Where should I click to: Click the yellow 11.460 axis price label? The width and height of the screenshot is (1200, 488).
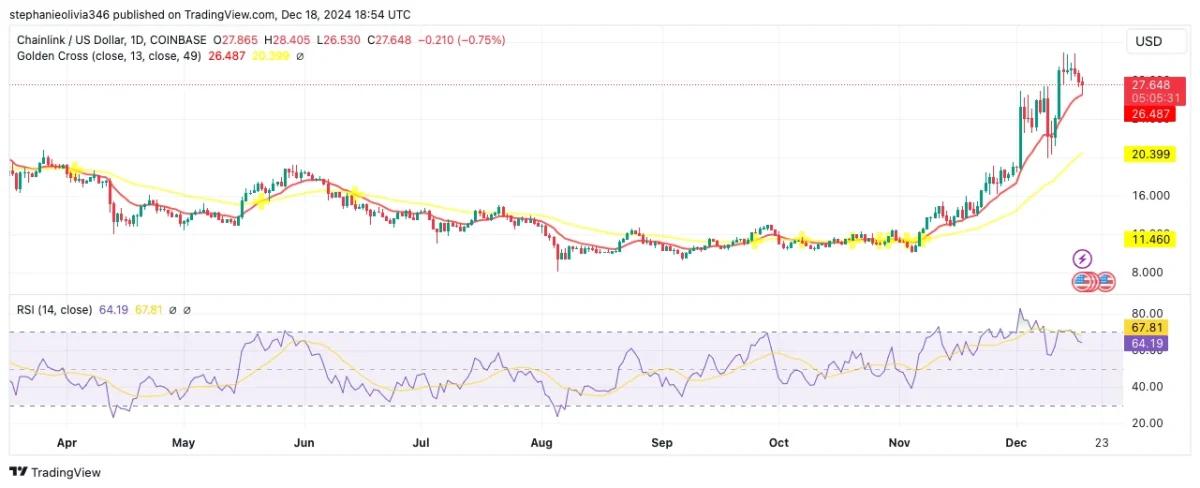tap(1152, 239)
